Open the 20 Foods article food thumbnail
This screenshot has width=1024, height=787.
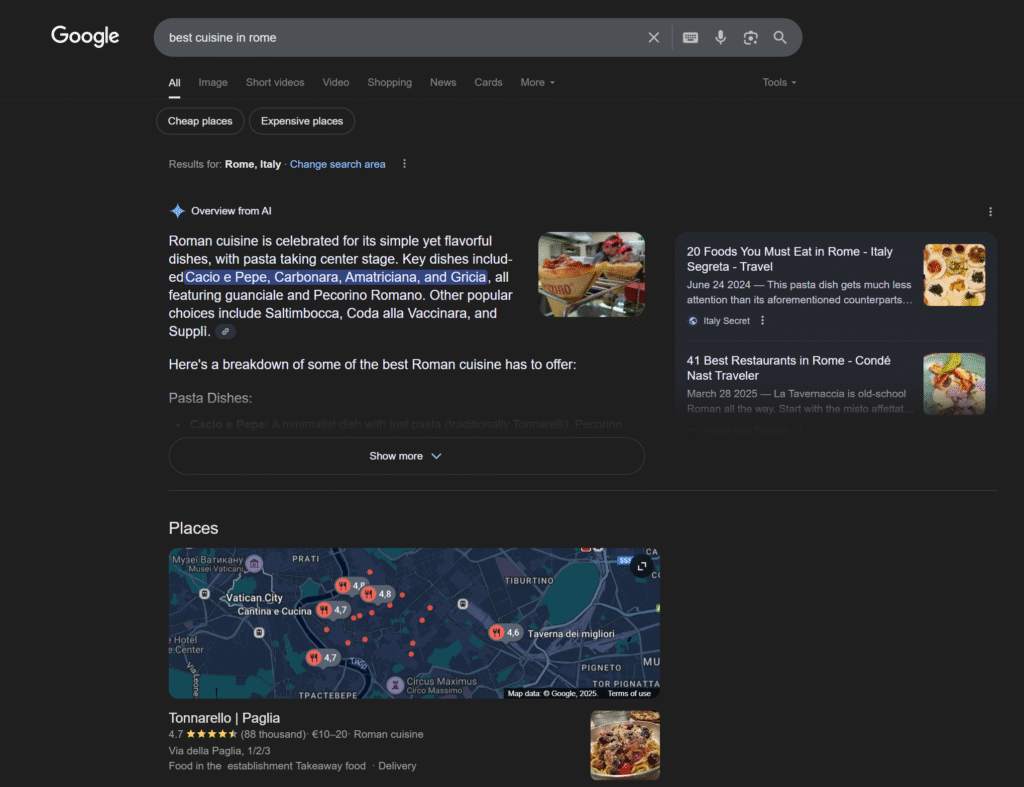tap(954, 275)
